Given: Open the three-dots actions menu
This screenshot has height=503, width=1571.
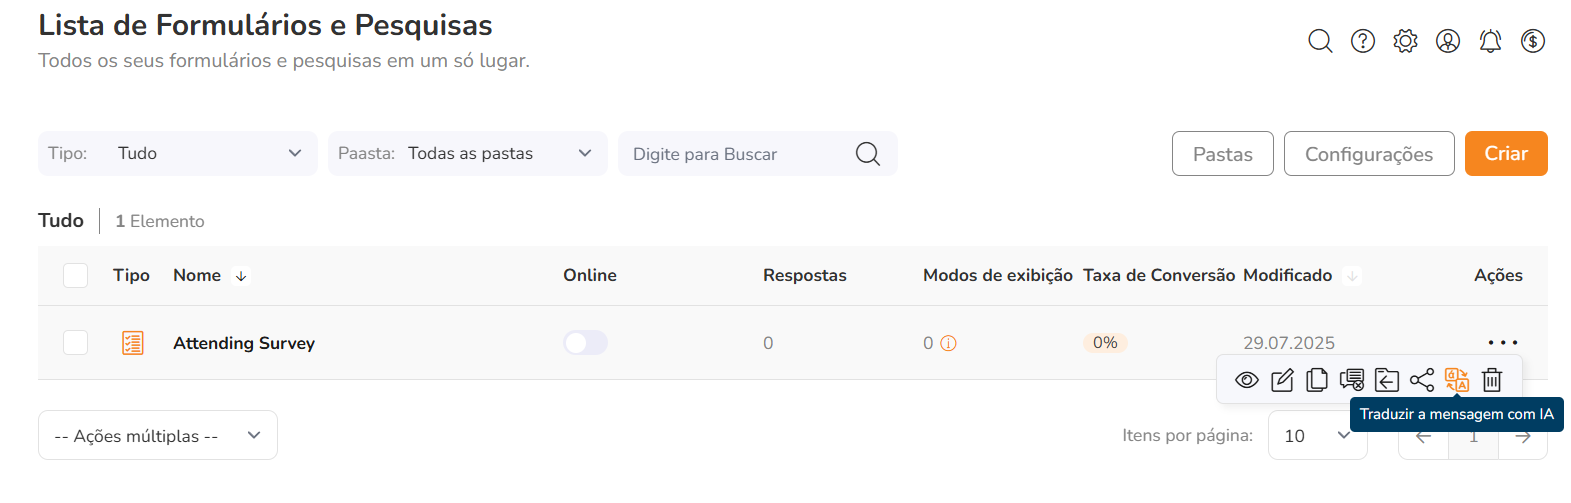Looking at the screenshot, I should [1502, 343].
